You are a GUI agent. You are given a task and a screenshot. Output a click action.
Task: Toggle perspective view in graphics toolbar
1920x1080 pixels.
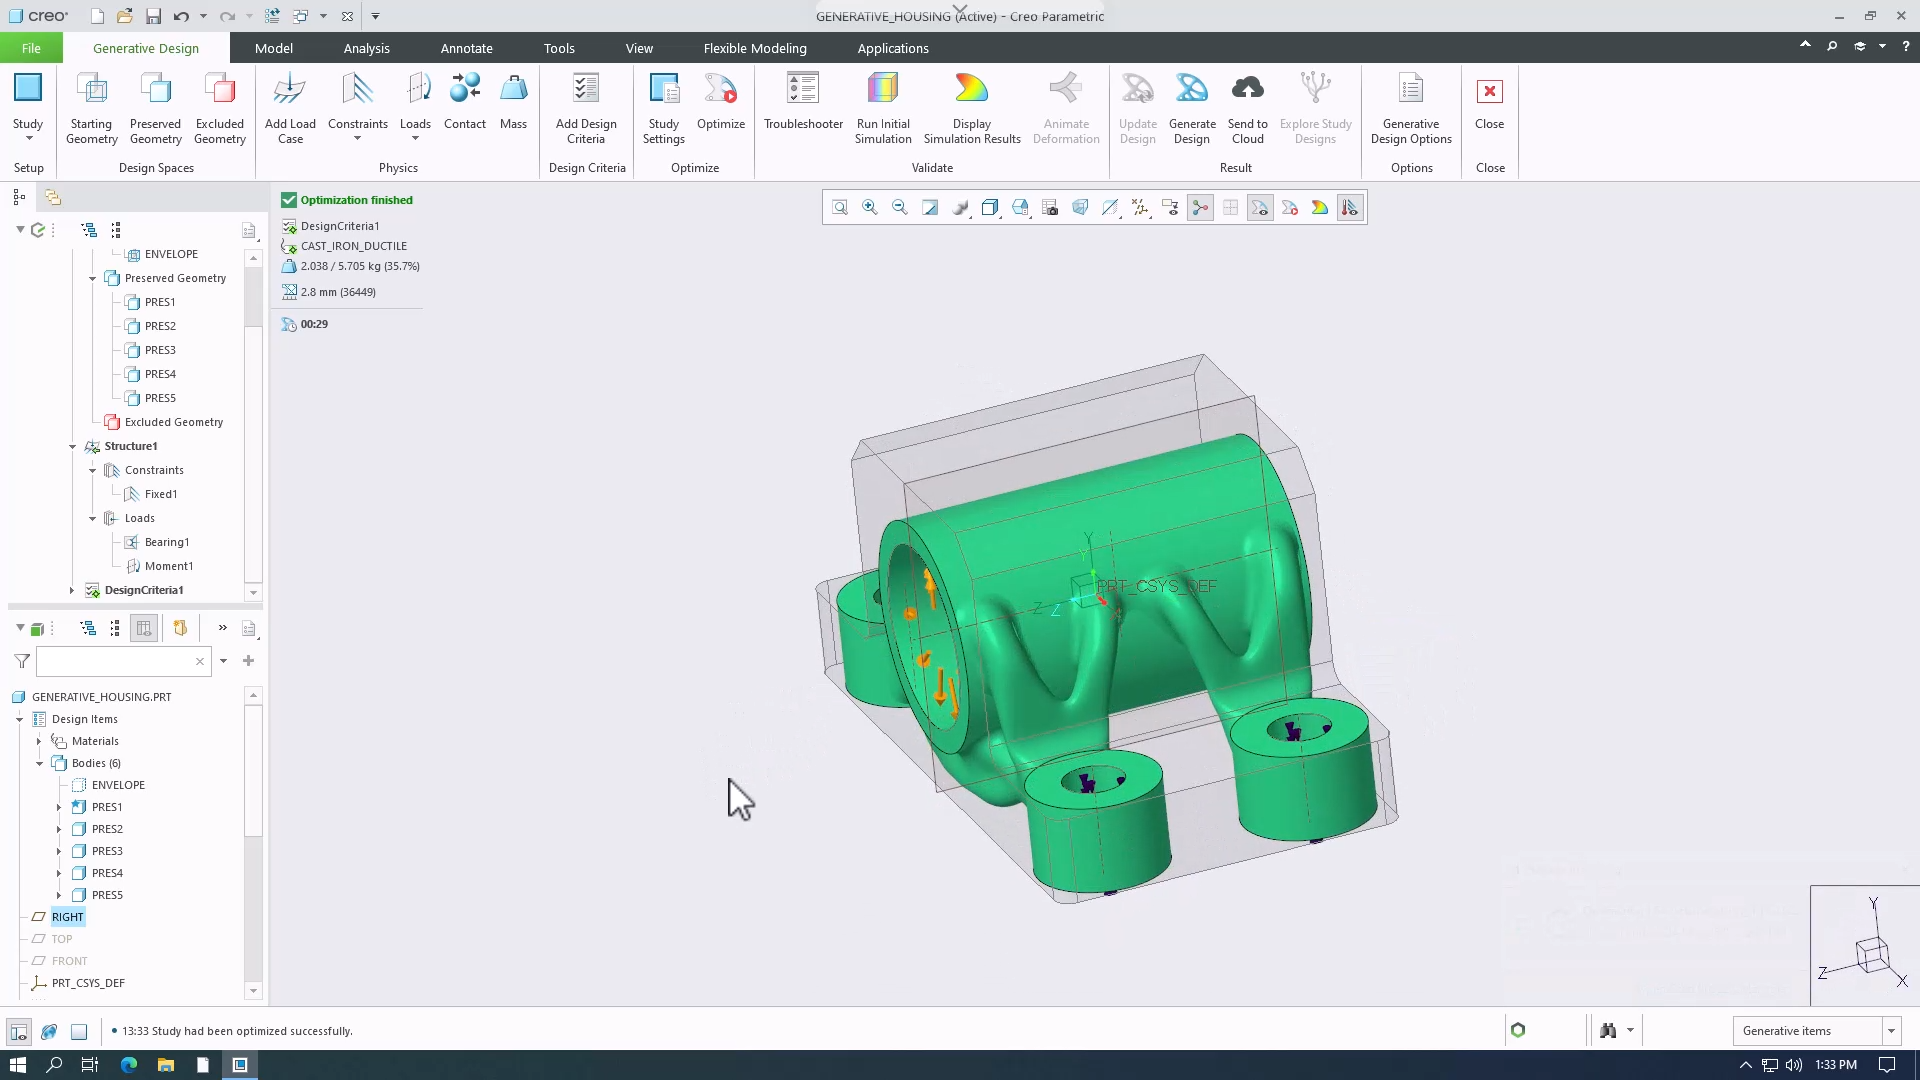coord(1080,207)
